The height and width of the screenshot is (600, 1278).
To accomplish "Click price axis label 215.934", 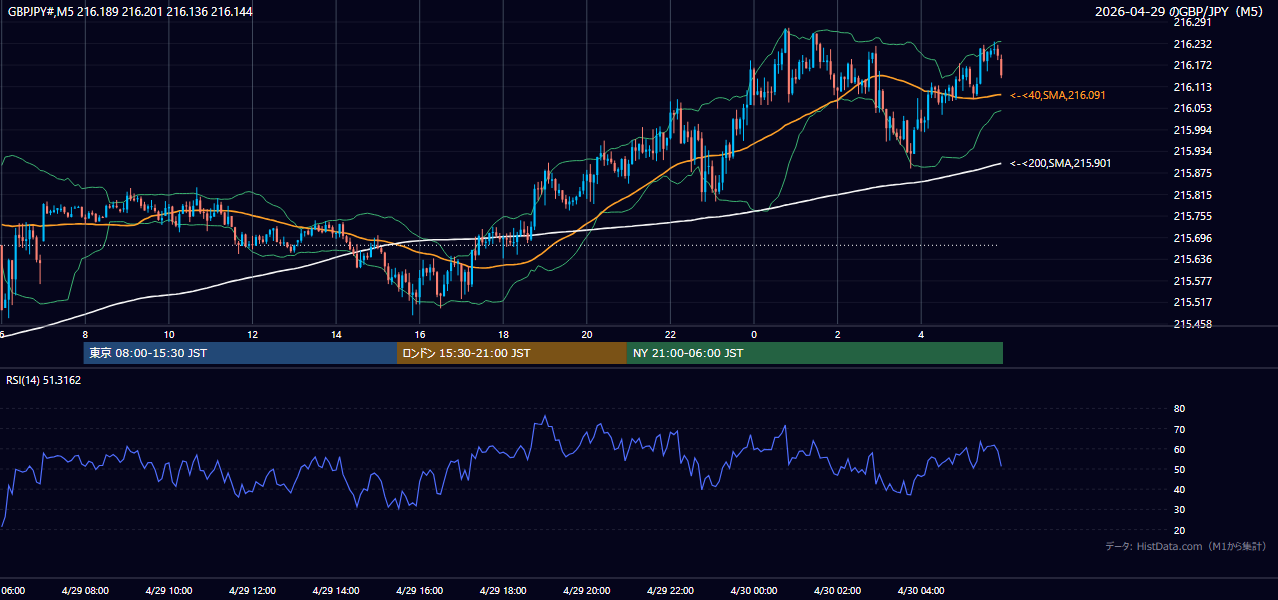I will pyautogui.click(x=1192, y=151).
